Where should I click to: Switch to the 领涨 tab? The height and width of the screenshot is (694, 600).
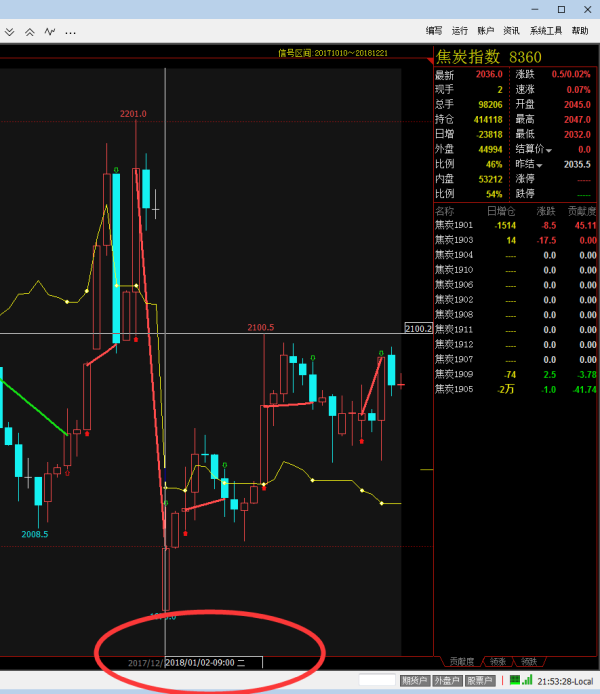pos(497,662)
